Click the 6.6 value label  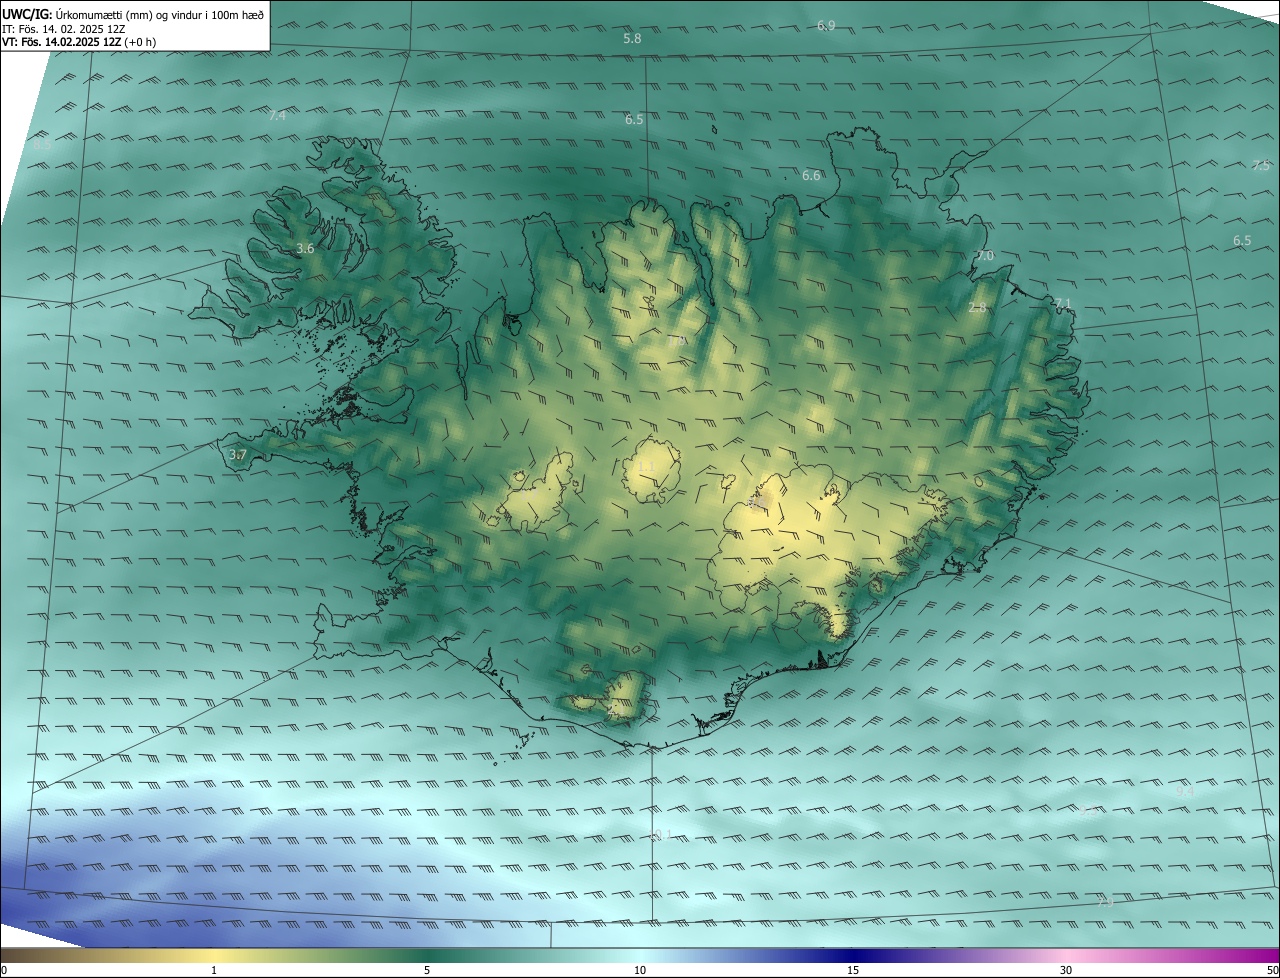(811, 175)
